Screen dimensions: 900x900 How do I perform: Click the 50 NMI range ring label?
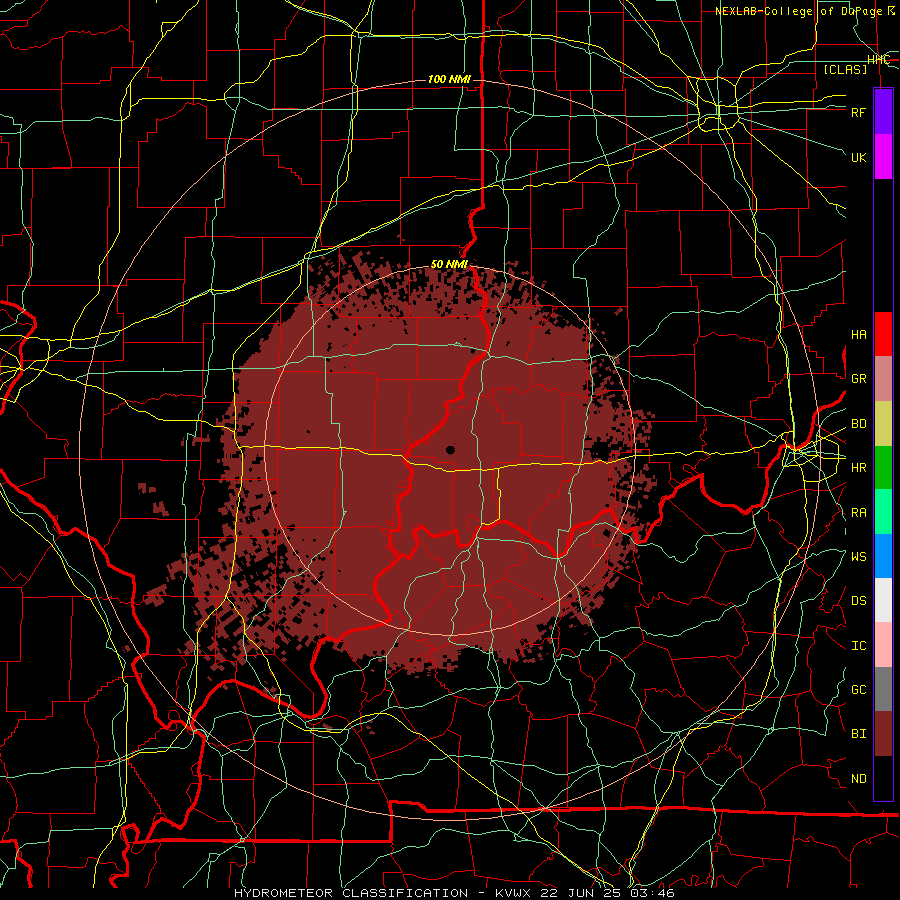coord(449,264)
